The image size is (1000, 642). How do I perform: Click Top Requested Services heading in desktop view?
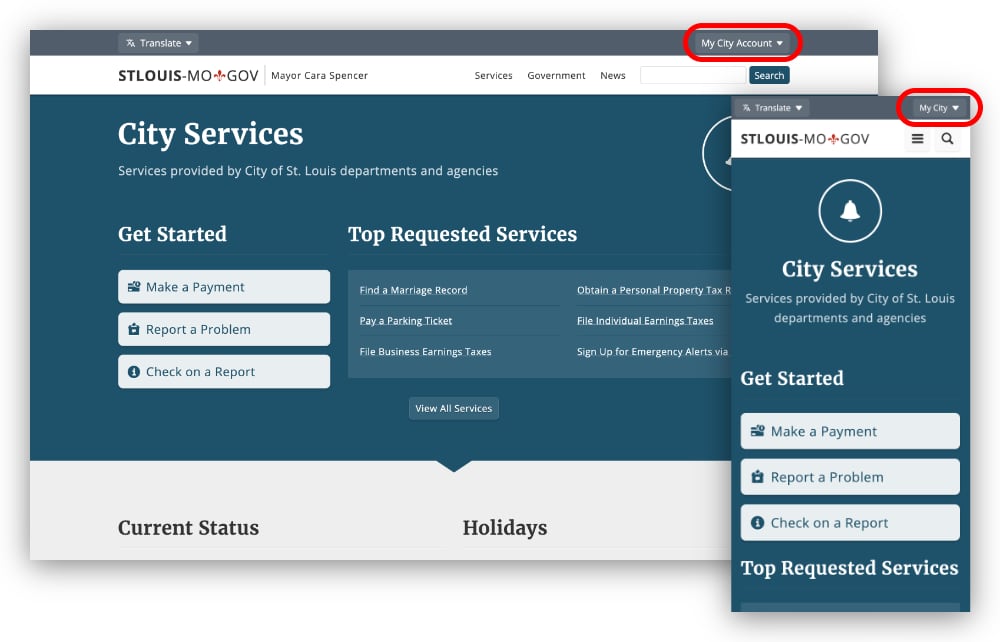[462, 234]
